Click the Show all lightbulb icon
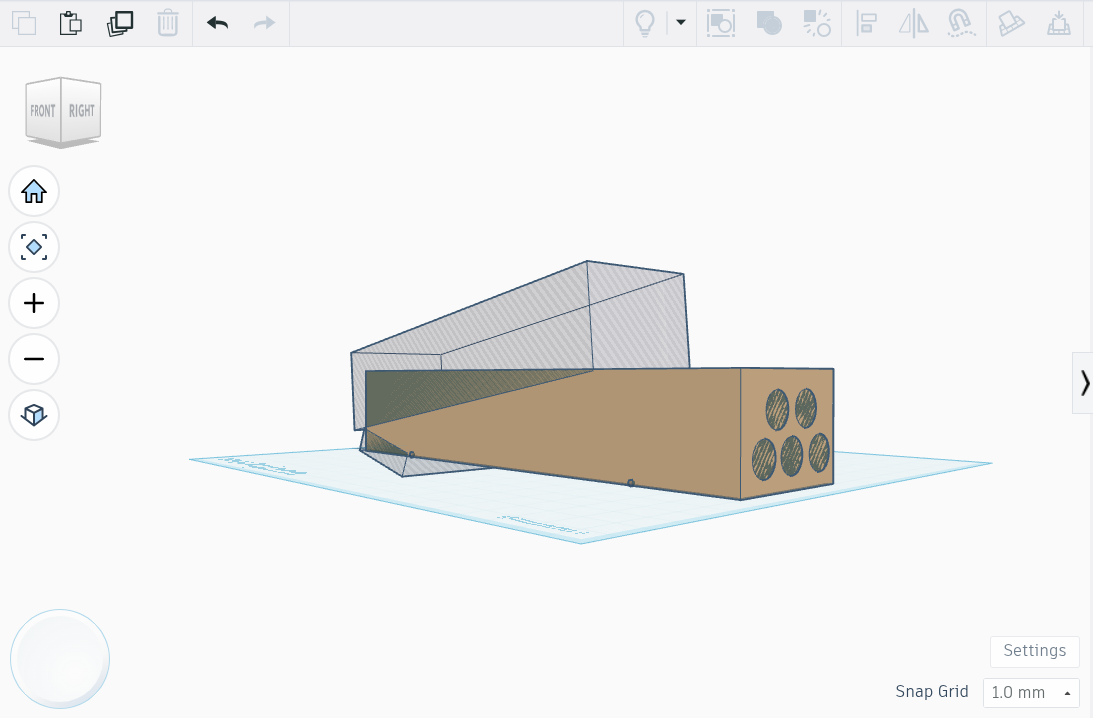Screen dimensions: 1093x718 (x=645, y=23)
